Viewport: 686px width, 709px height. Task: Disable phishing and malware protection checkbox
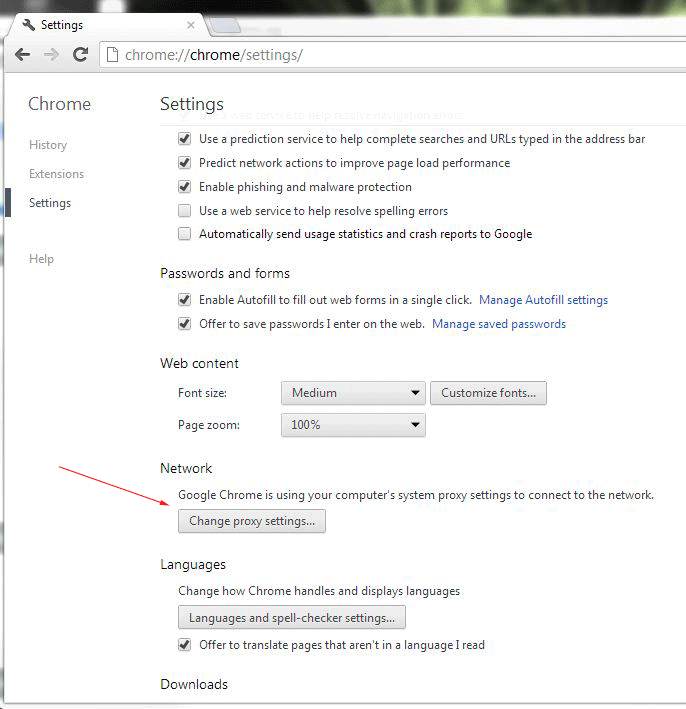point(185,187)
